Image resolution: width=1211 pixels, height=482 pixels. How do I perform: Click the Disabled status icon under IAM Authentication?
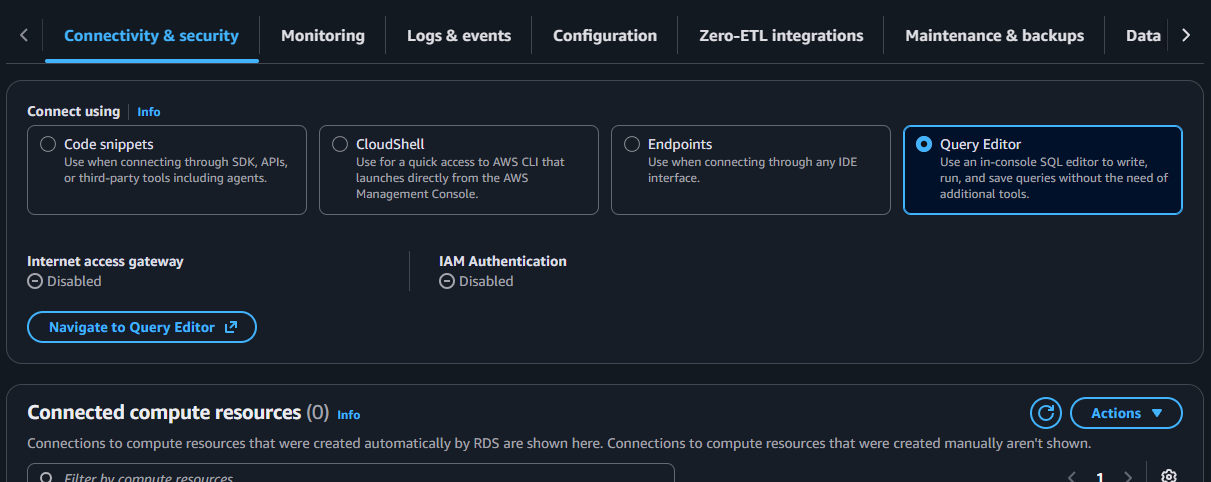coord(446,282)
